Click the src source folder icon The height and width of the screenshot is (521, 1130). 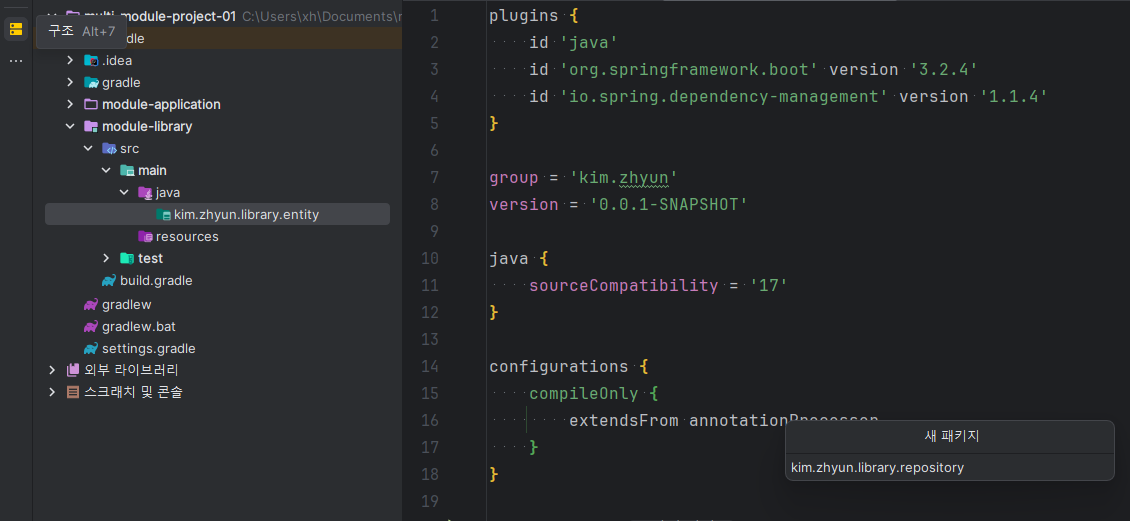click(x=109, y=148)
